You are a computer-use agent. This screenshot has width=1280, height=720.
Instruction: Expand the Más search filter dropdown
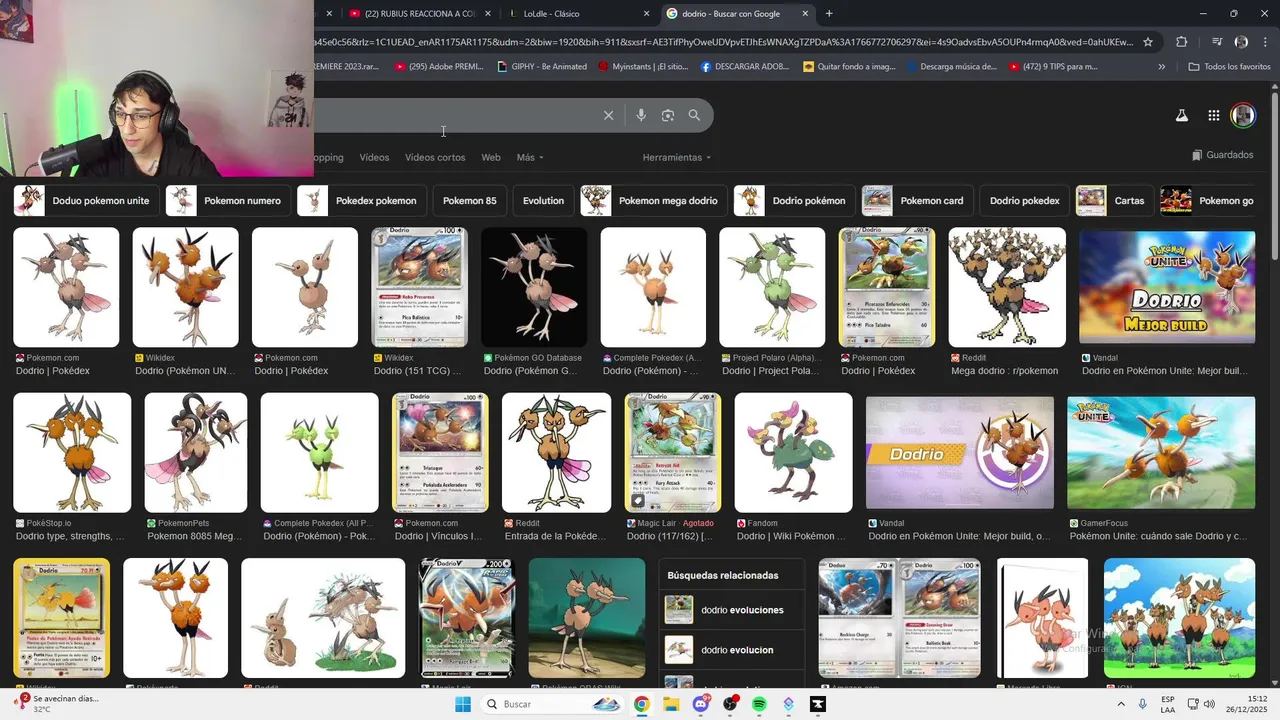(530, 157)
